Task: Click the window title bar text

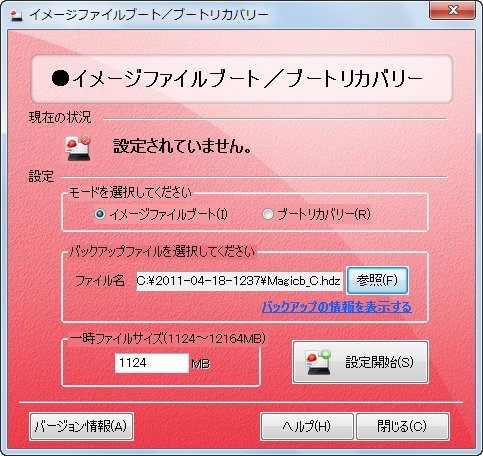Action: [149, 15]
